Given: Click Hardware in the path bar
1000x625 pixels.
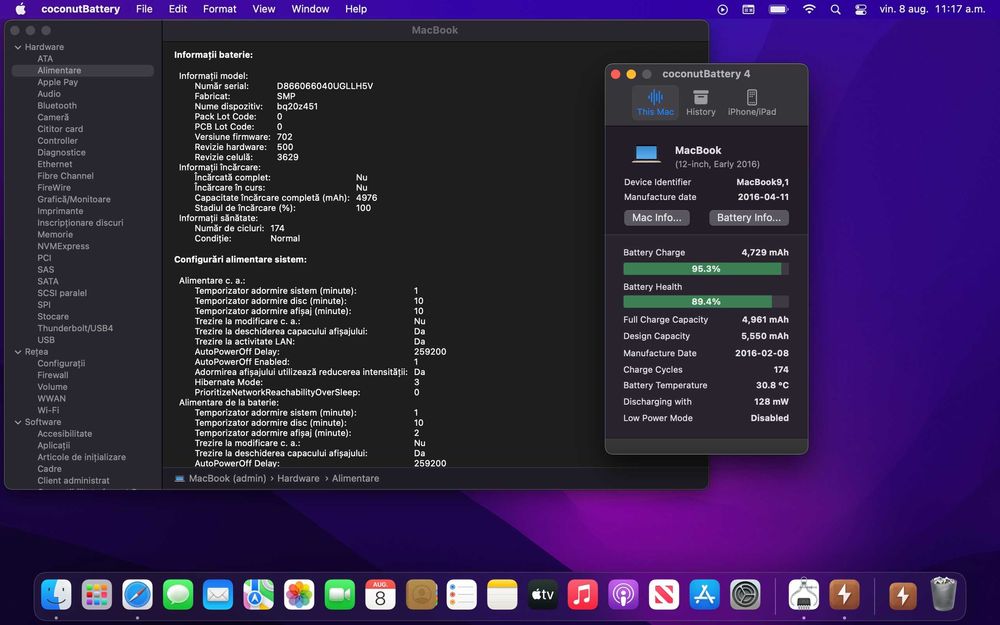Looking at the screenshot, I should 298,478.
